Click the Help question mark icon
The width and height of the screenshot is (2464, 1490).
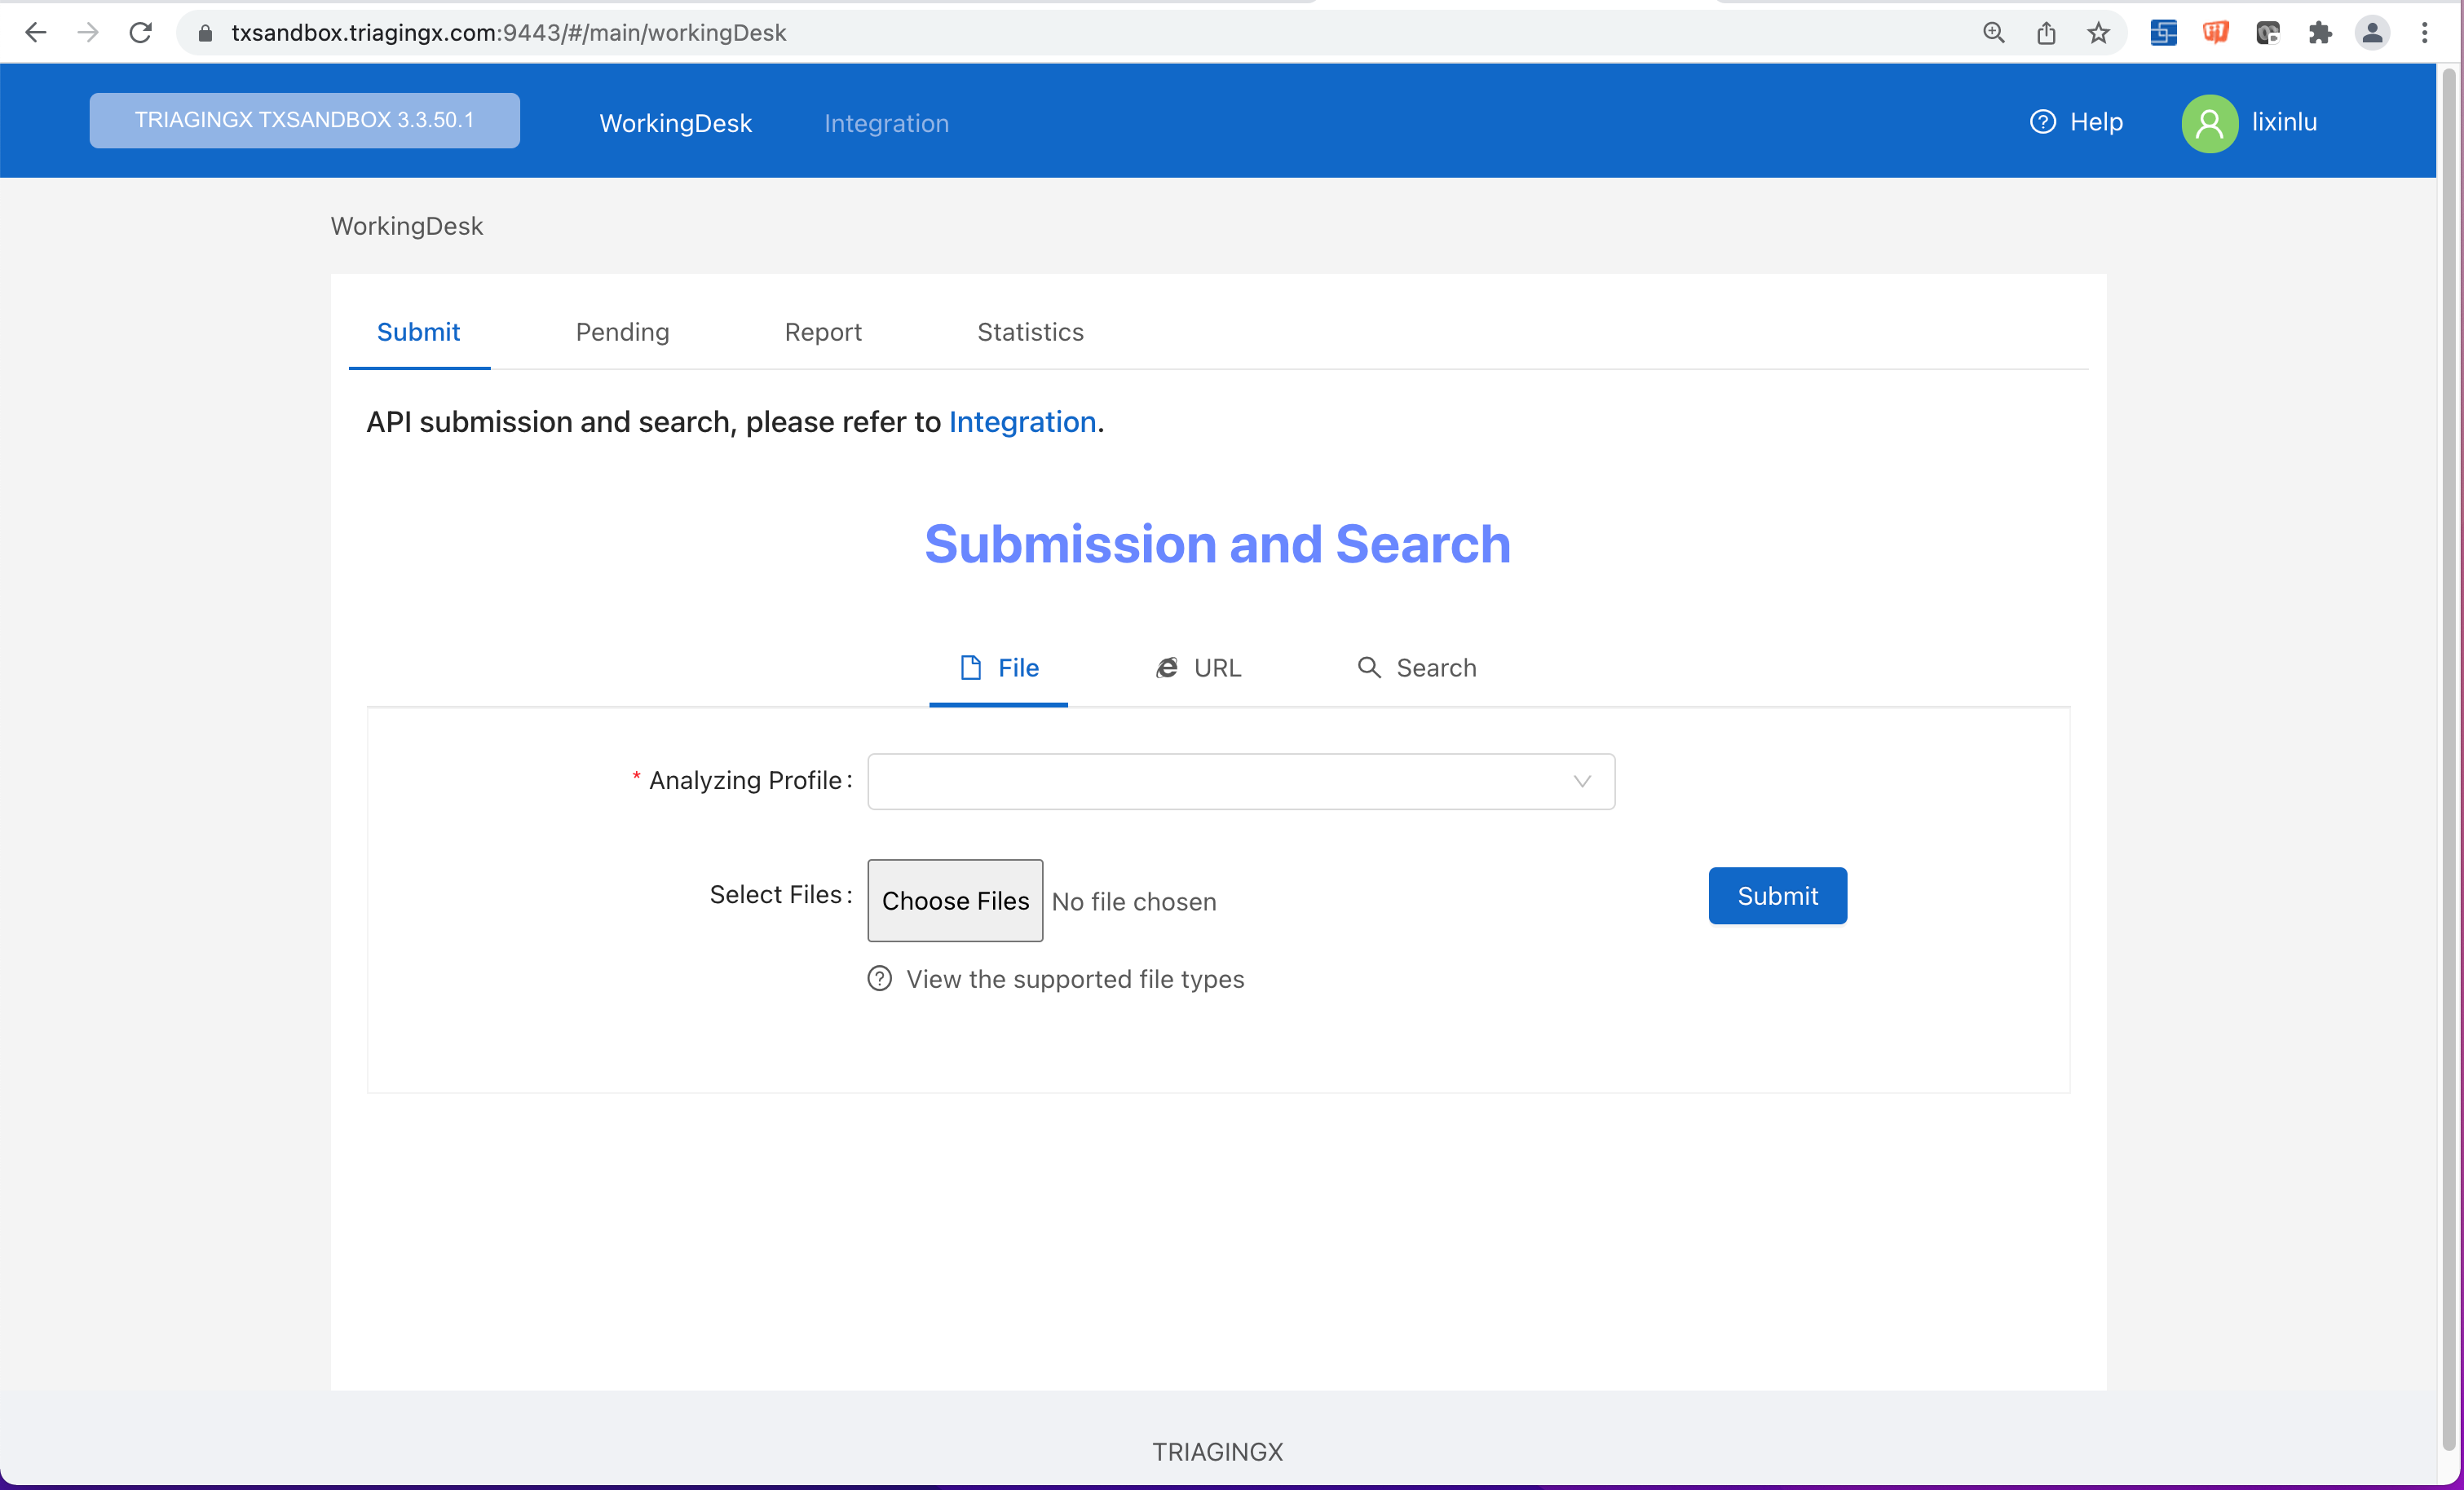point(2042,122)
